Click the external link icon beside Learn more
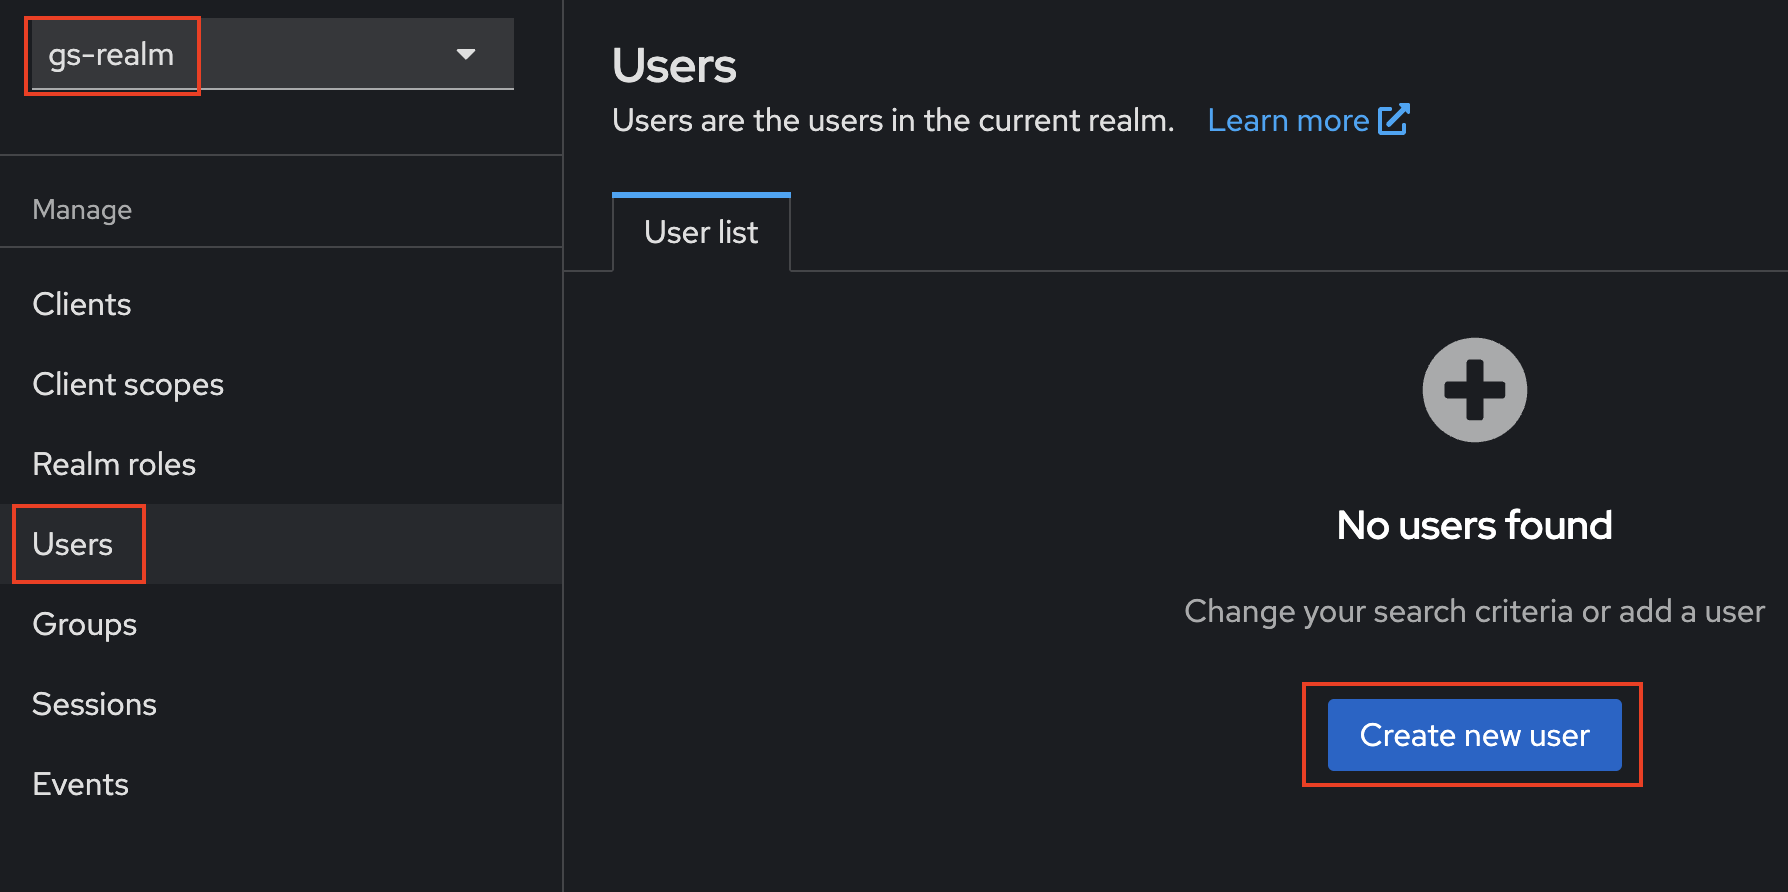Image resolution: width=1788 pixels, height=892 pixels. pyautogui.click(x=1393, y=120)
